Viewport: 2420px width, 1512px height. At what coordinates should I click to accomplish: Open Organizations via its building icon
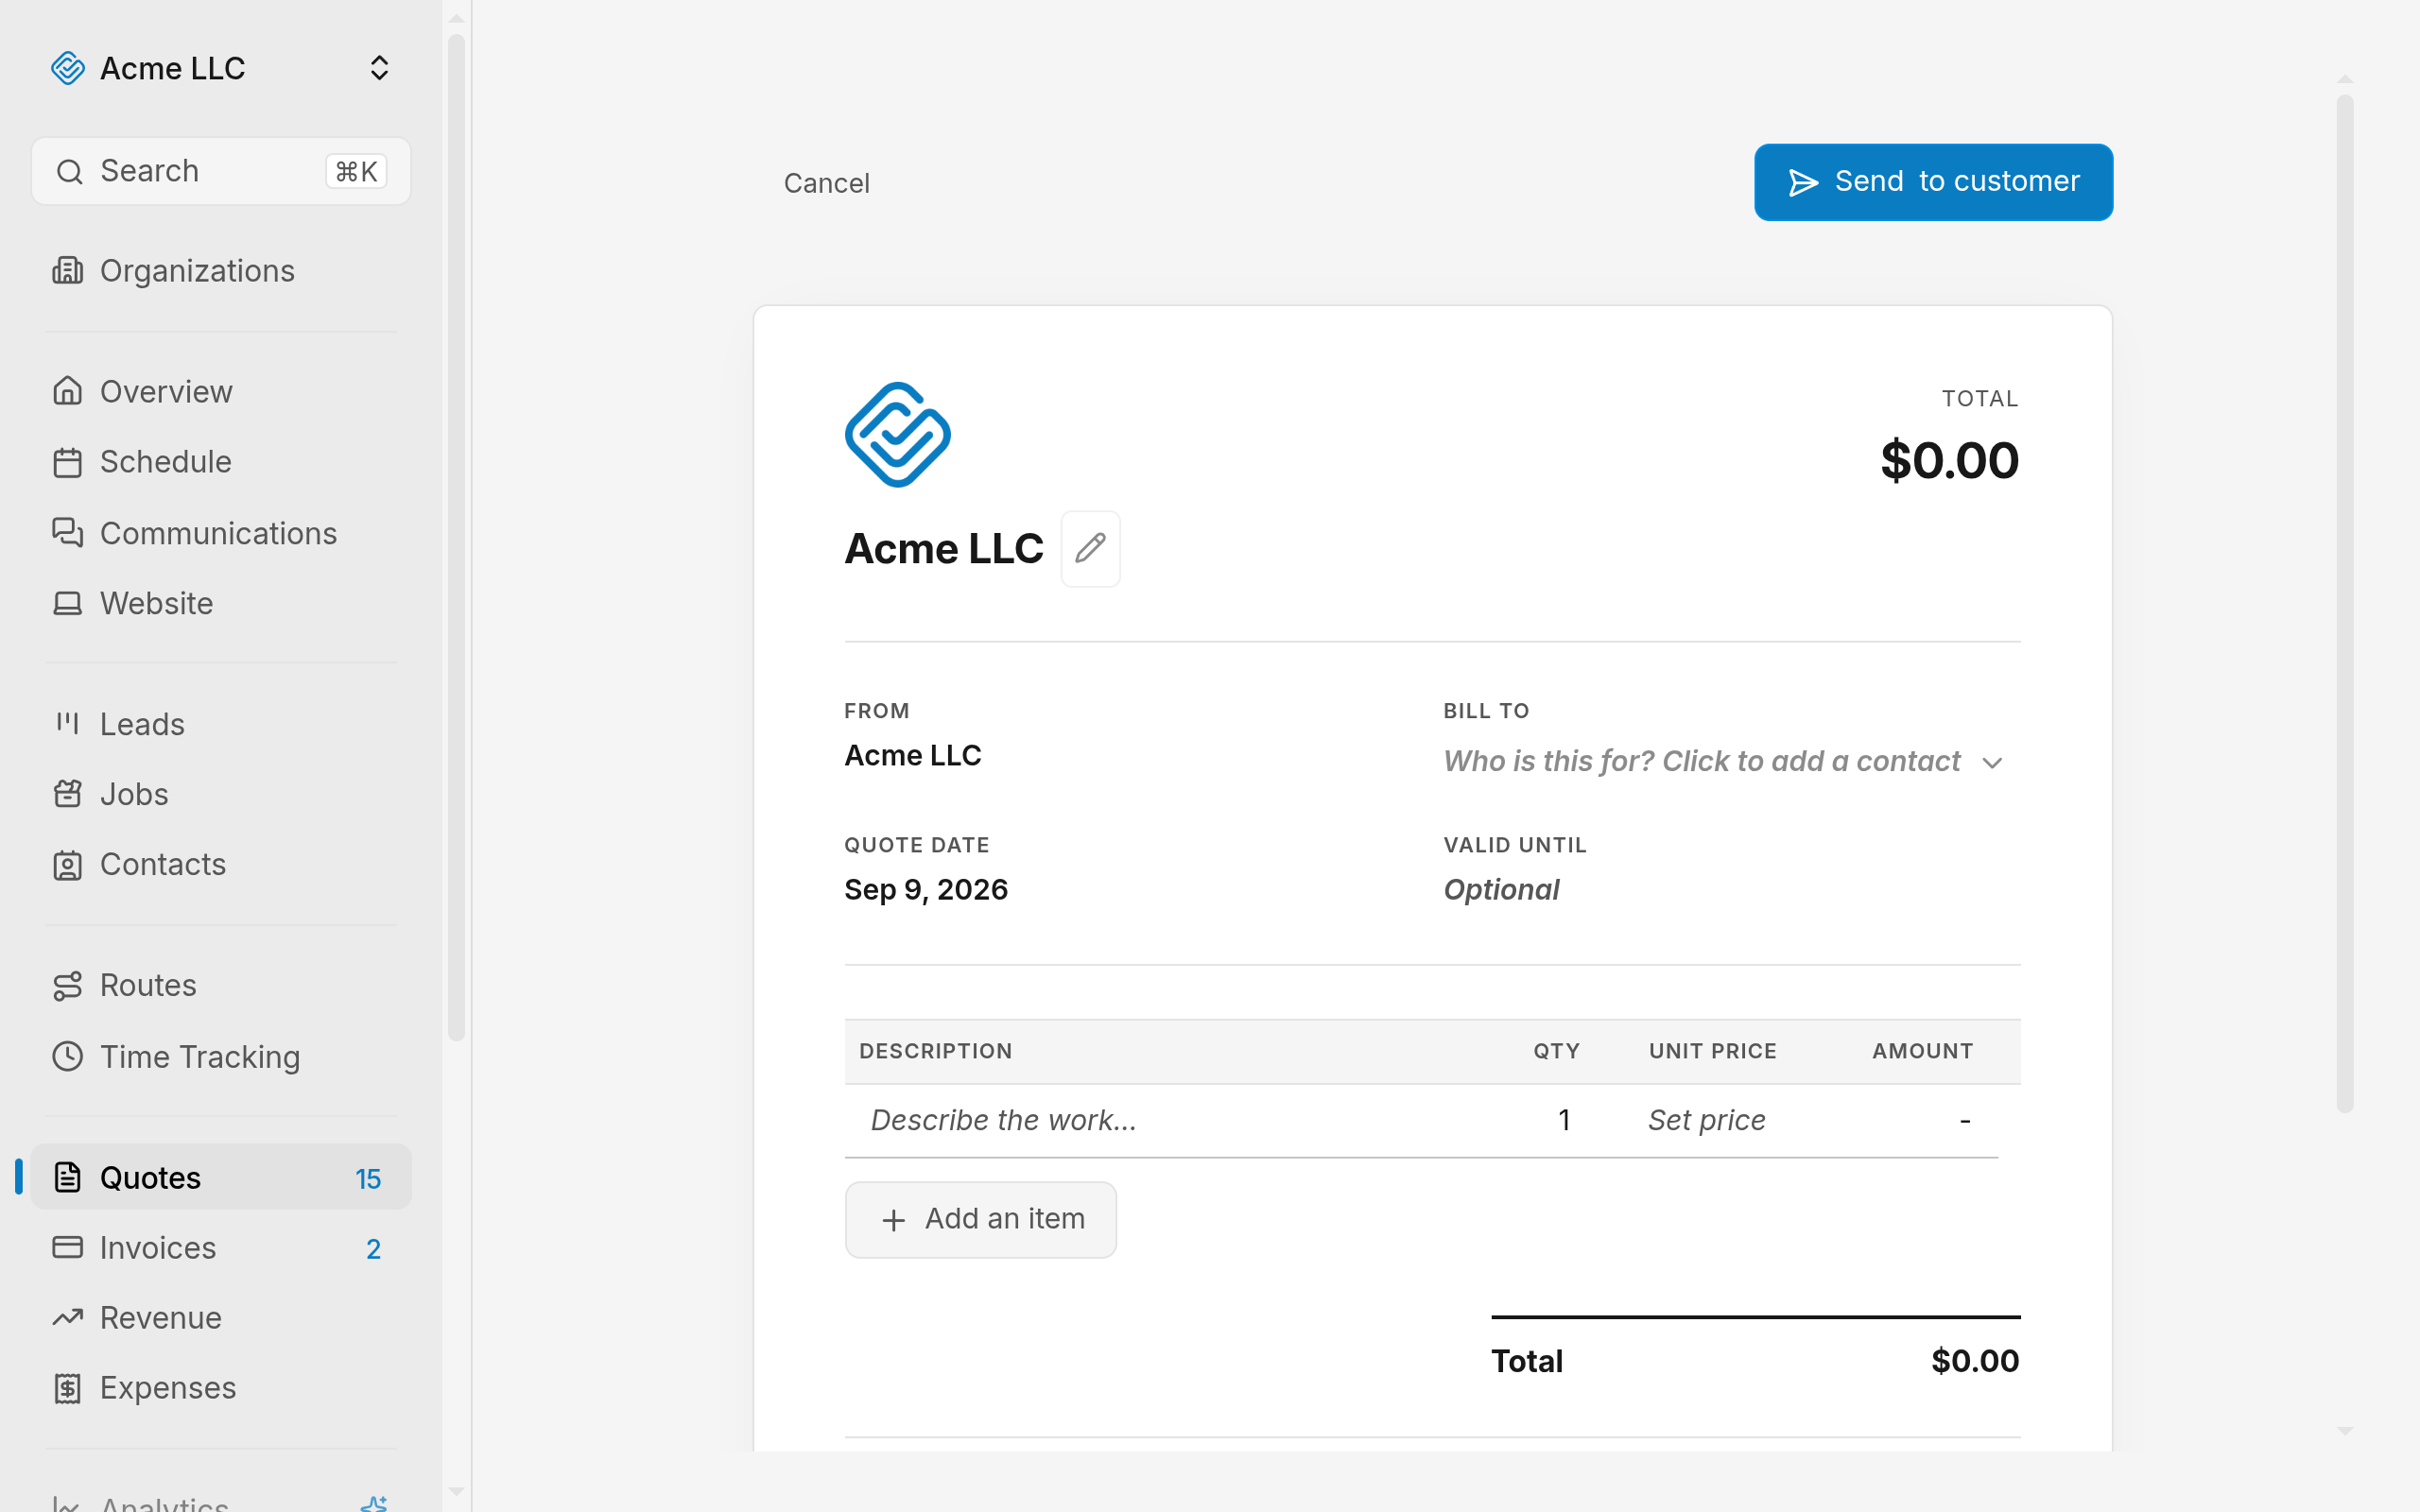67,270
